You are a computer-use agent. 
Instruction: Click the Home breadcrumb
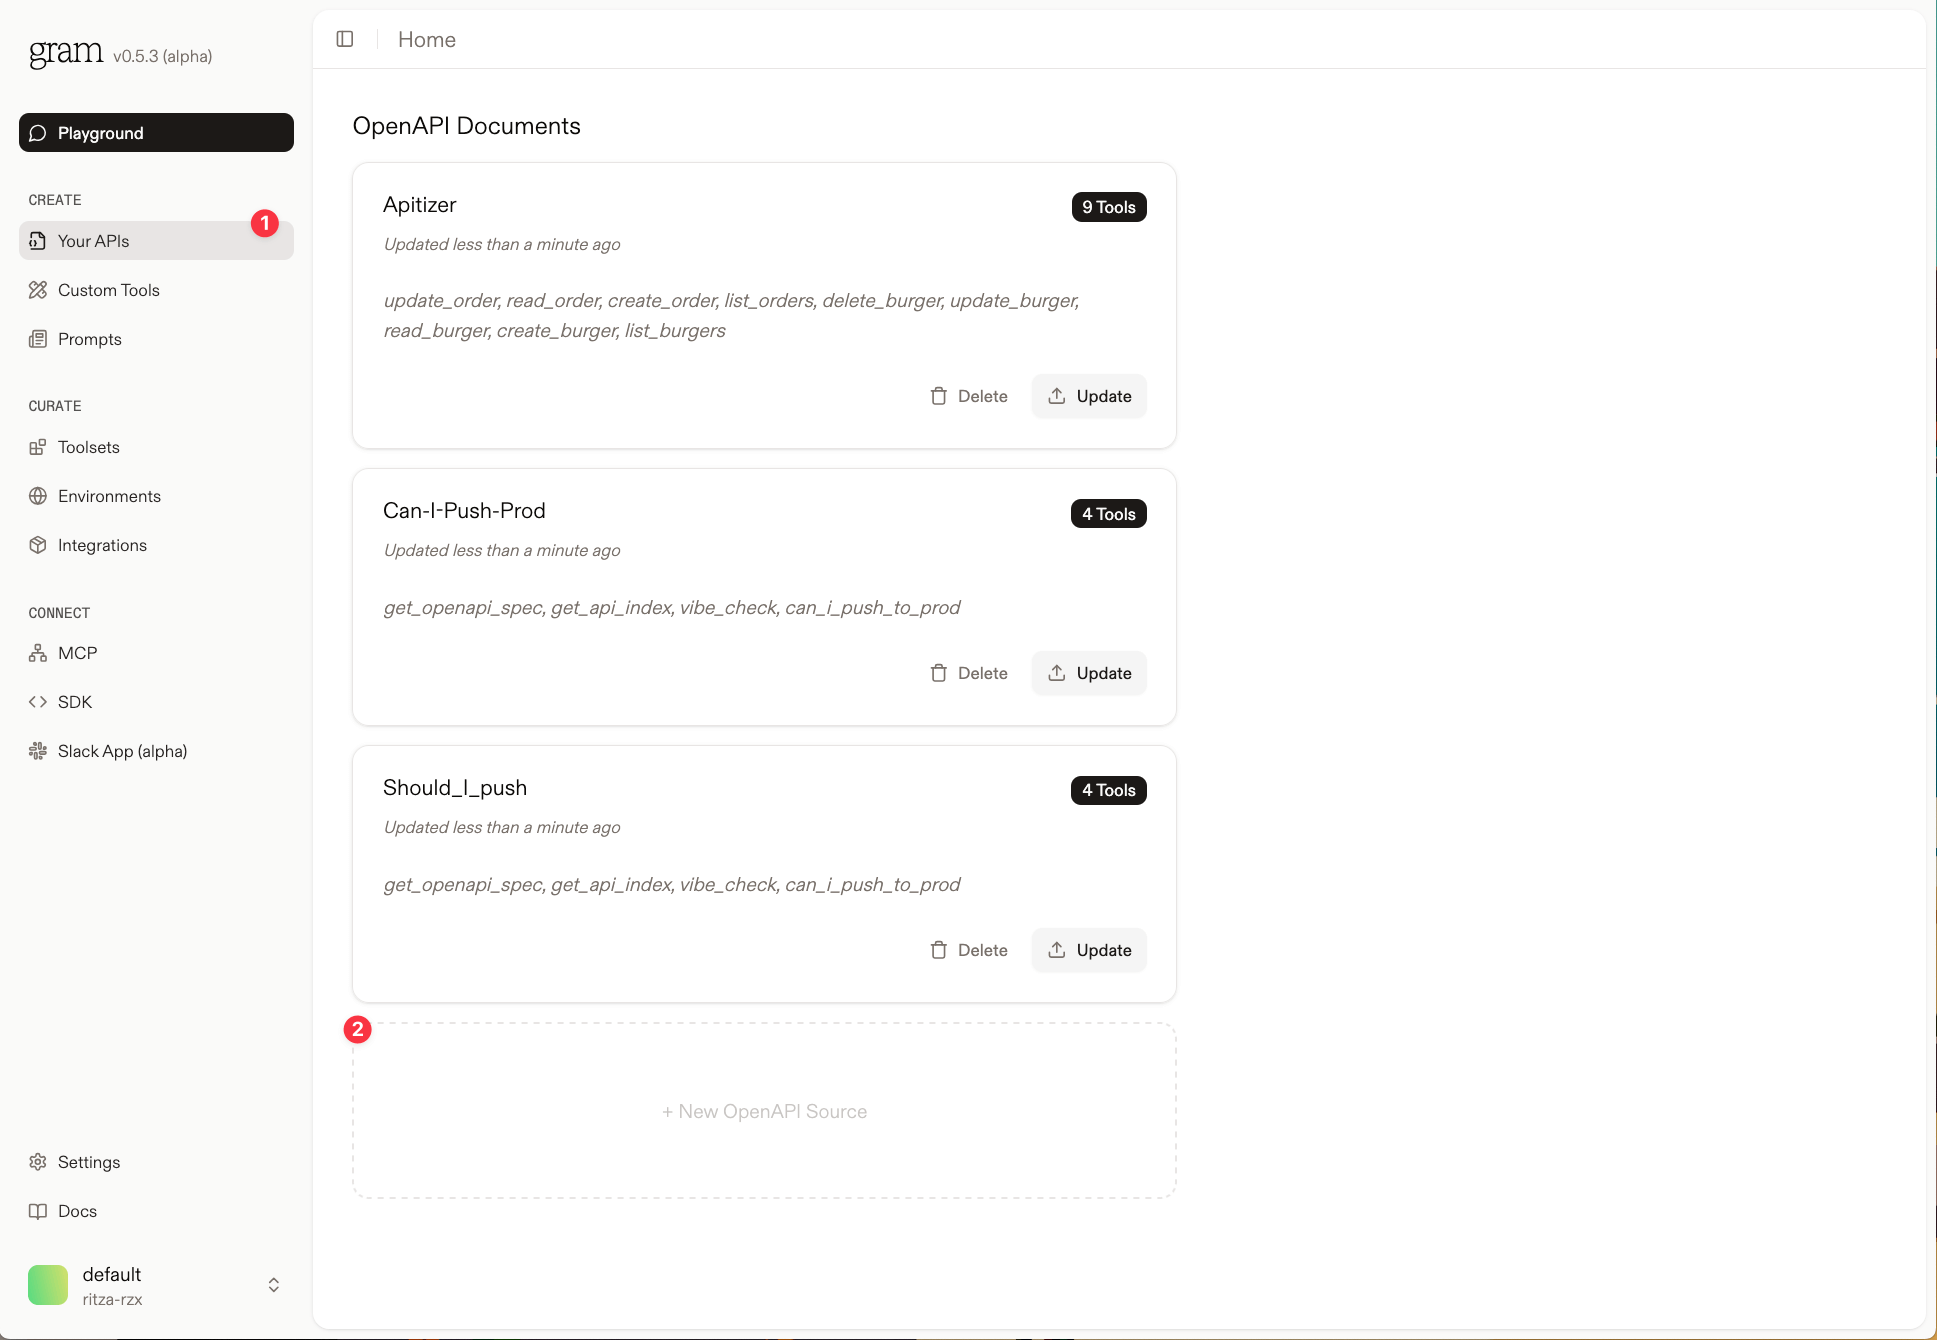pyautogui.click(x=427, y=39)
